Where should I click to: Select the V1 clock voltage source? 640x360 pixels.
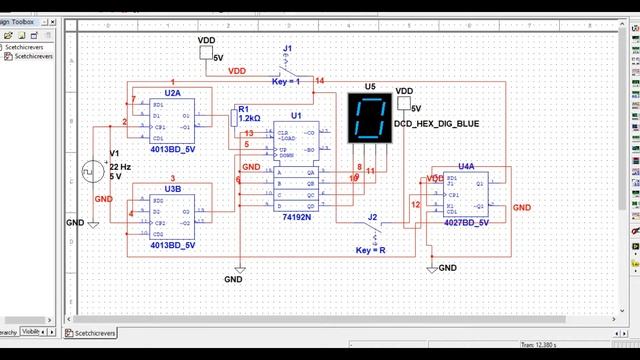[93, 171]
